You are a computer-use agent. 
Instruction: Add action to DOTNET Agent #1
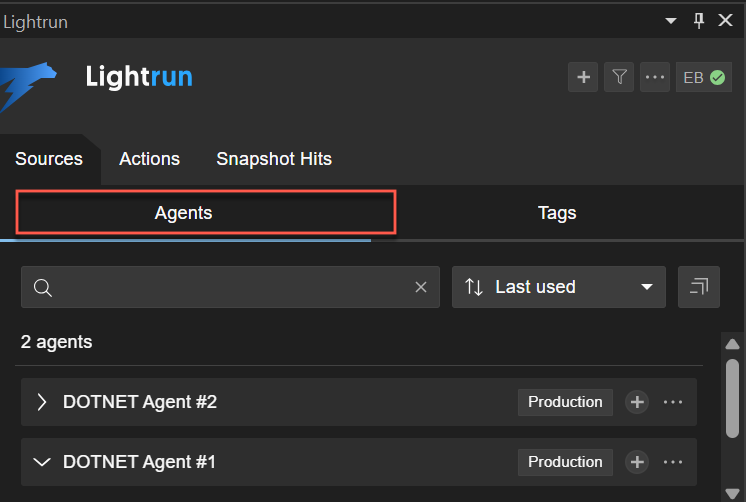pyautogui.click(x=637, y=462)
